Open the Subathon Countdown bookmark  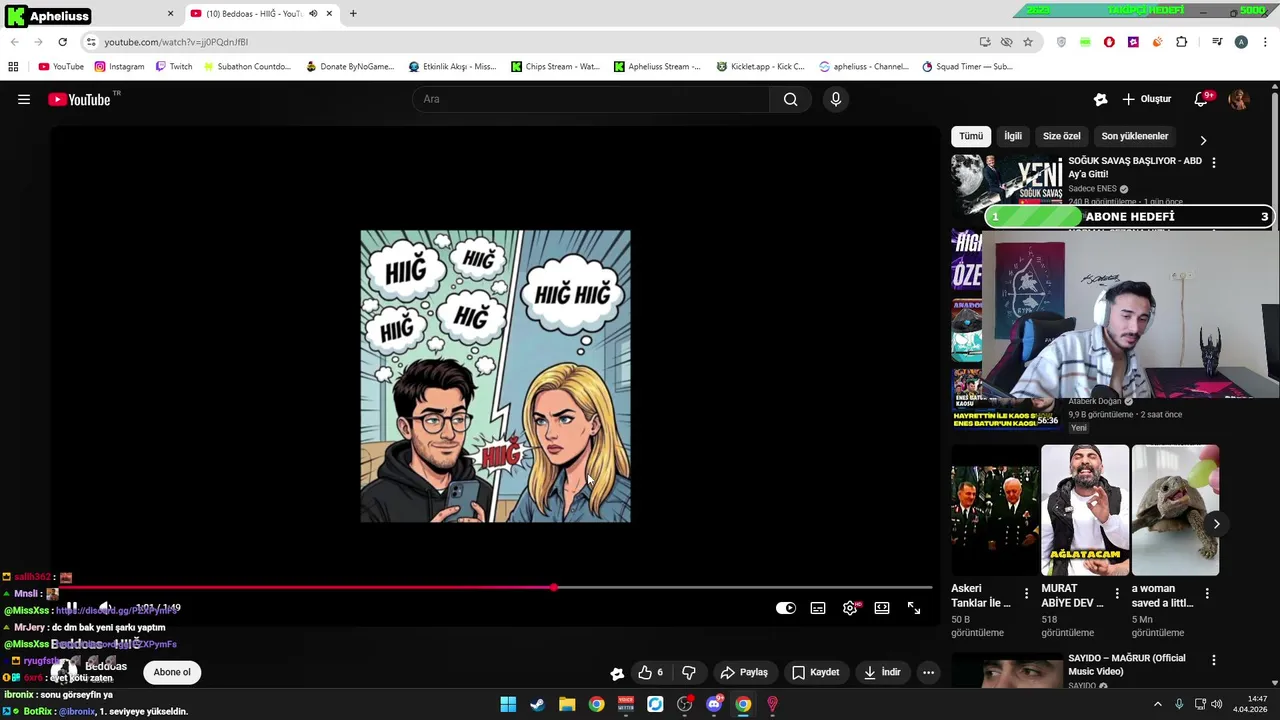tap(247, 67)
